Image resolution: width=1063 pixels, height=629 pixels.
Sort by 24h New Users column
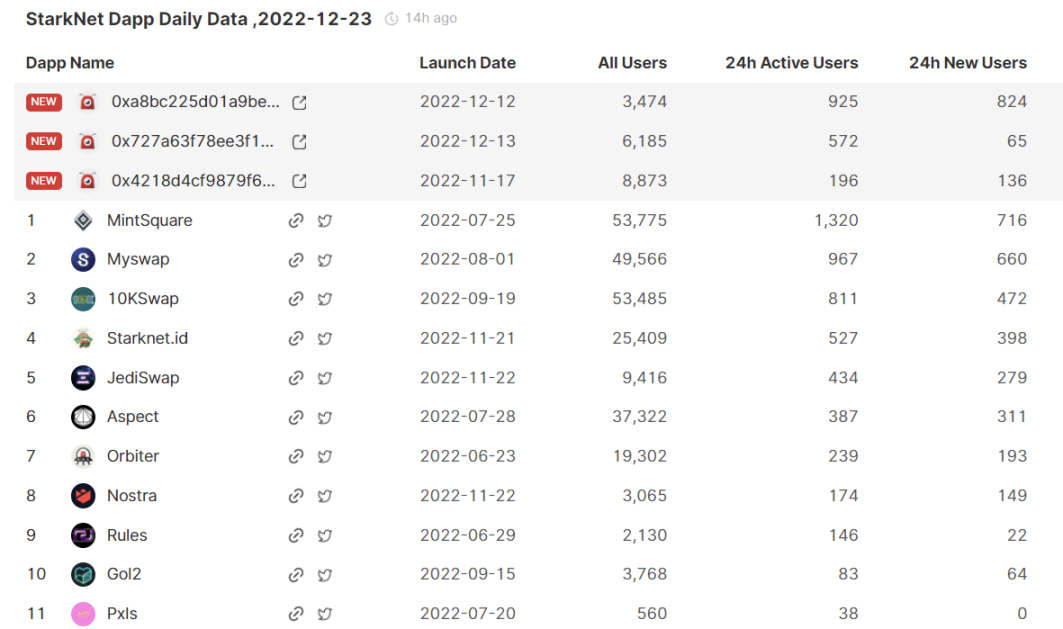[967, 63]
